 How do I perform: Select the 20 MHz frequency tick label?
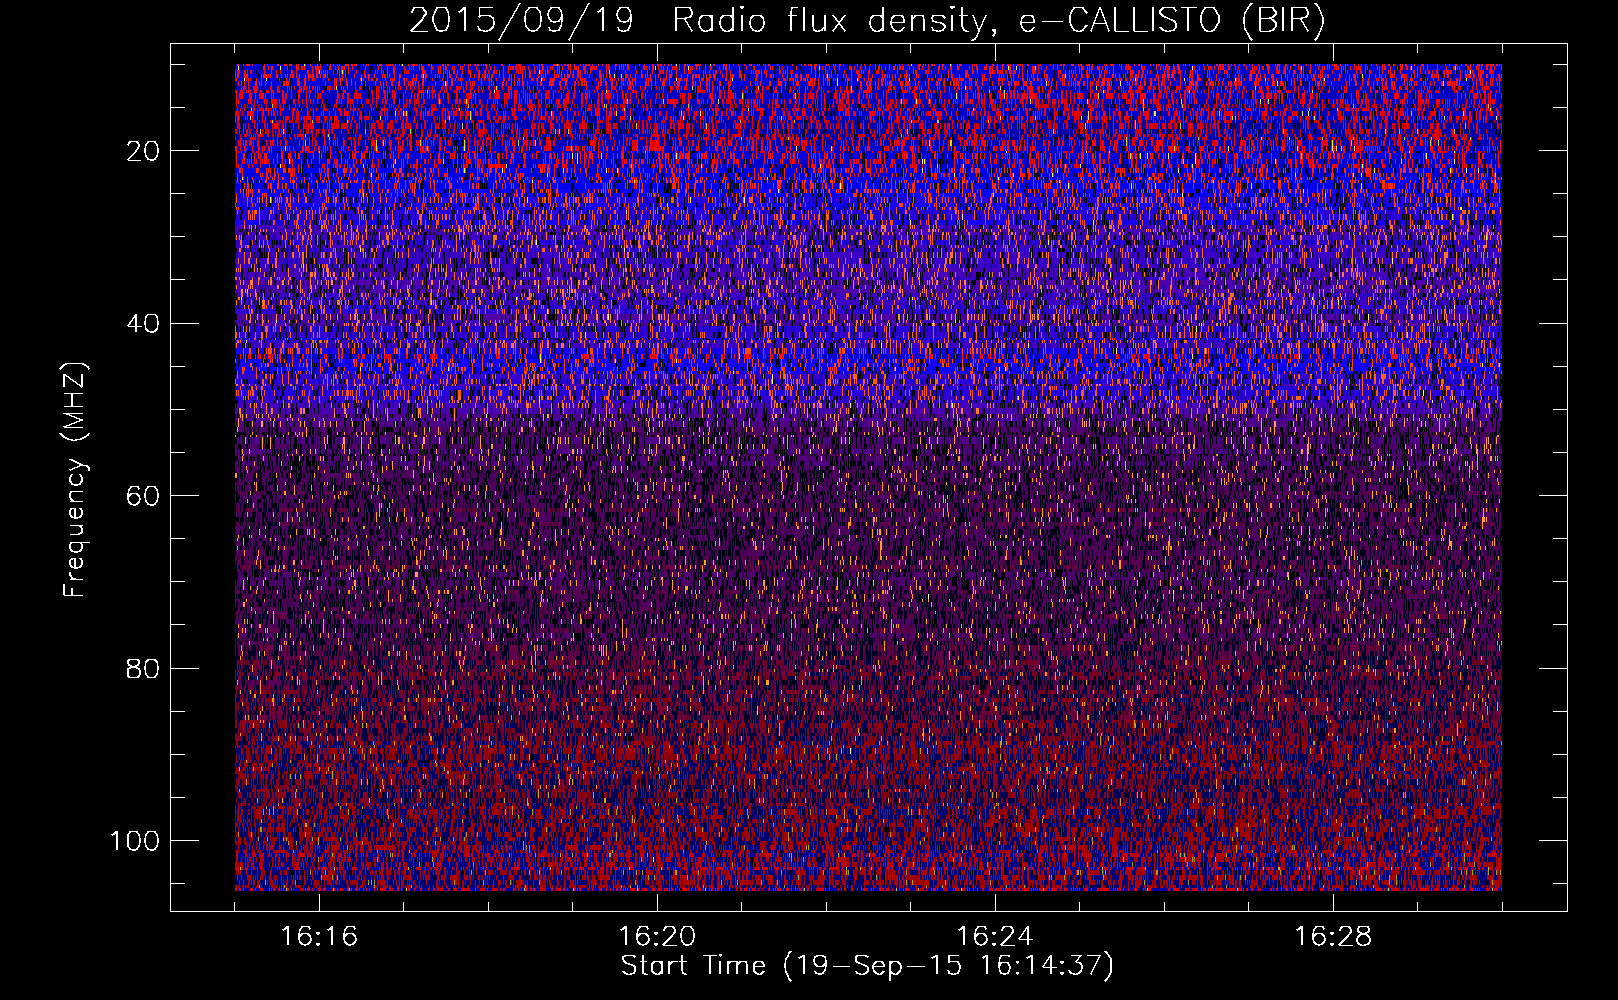pyautogui.click(x=144, y=151)
